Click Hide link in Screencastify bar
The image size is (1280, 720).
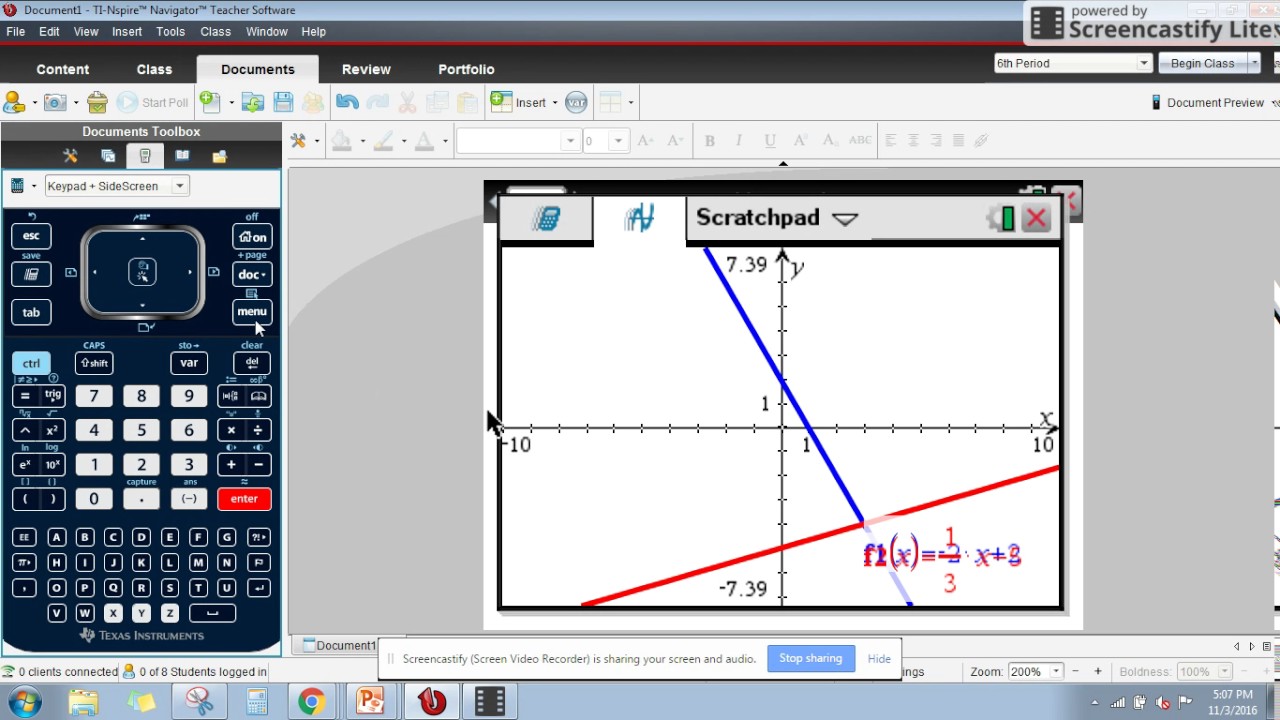pyautogui.click(x=879, y=658)
